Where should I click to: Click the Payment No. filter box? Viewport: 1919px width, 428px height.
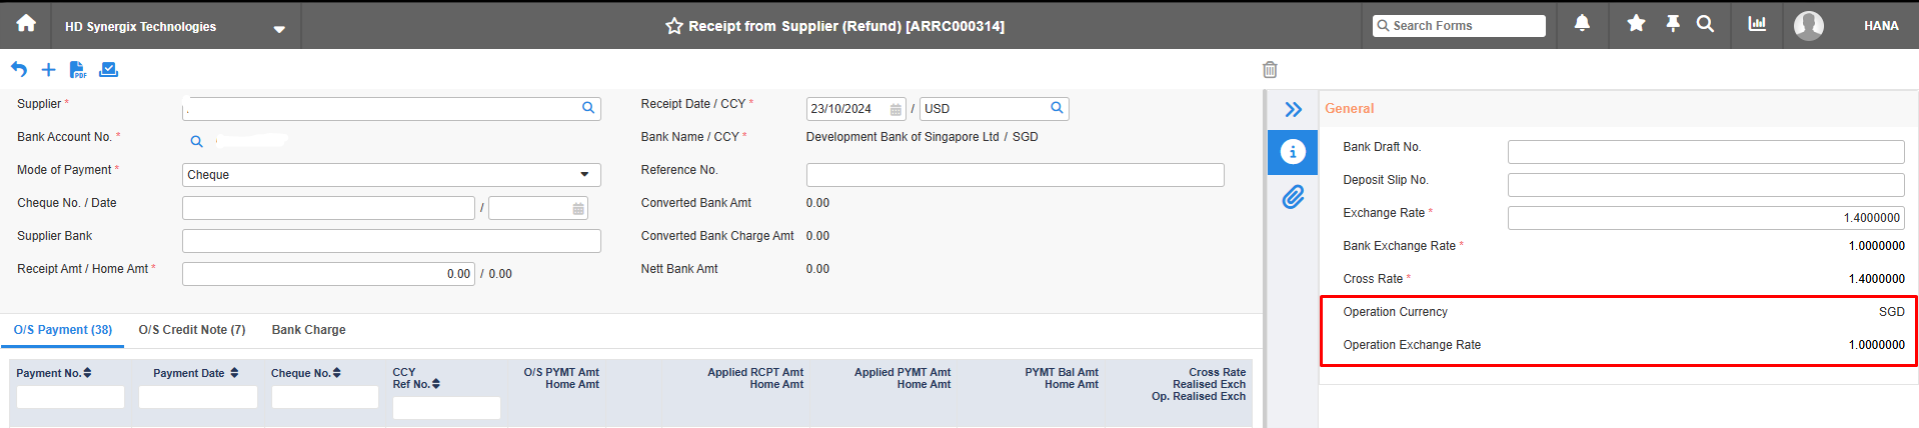(x=70, y=397)
